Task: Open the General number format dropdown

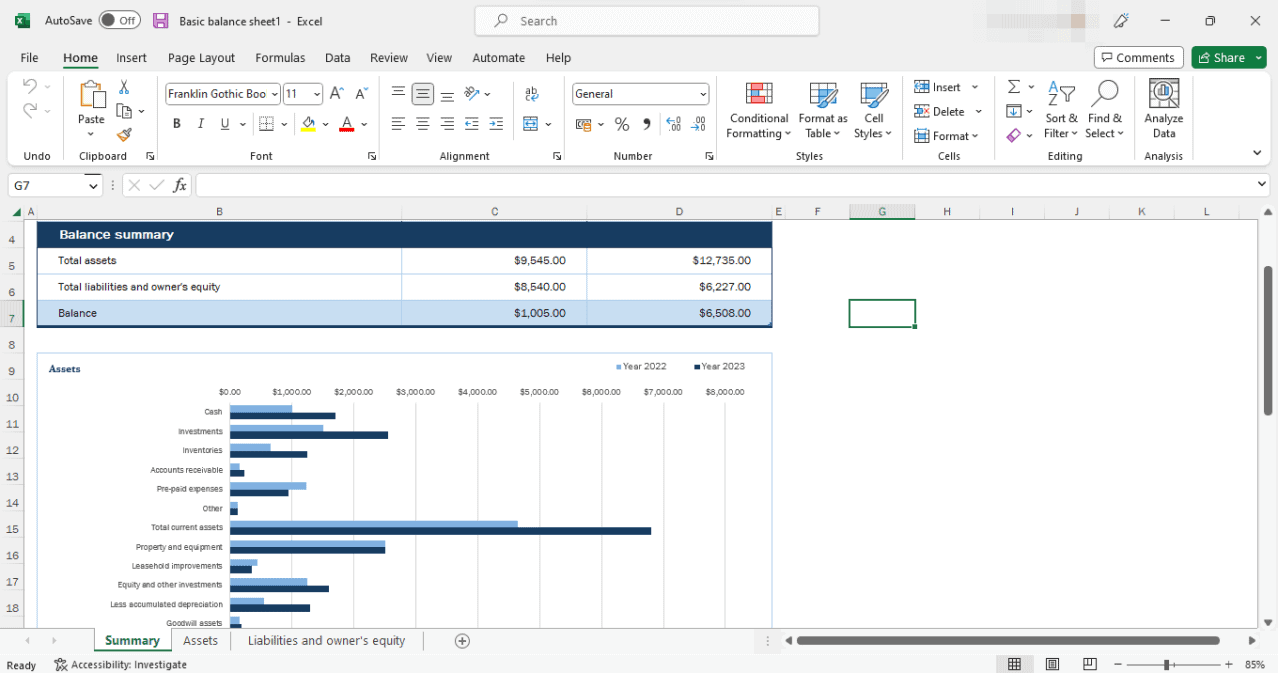Action: click(x=700, y=93)
